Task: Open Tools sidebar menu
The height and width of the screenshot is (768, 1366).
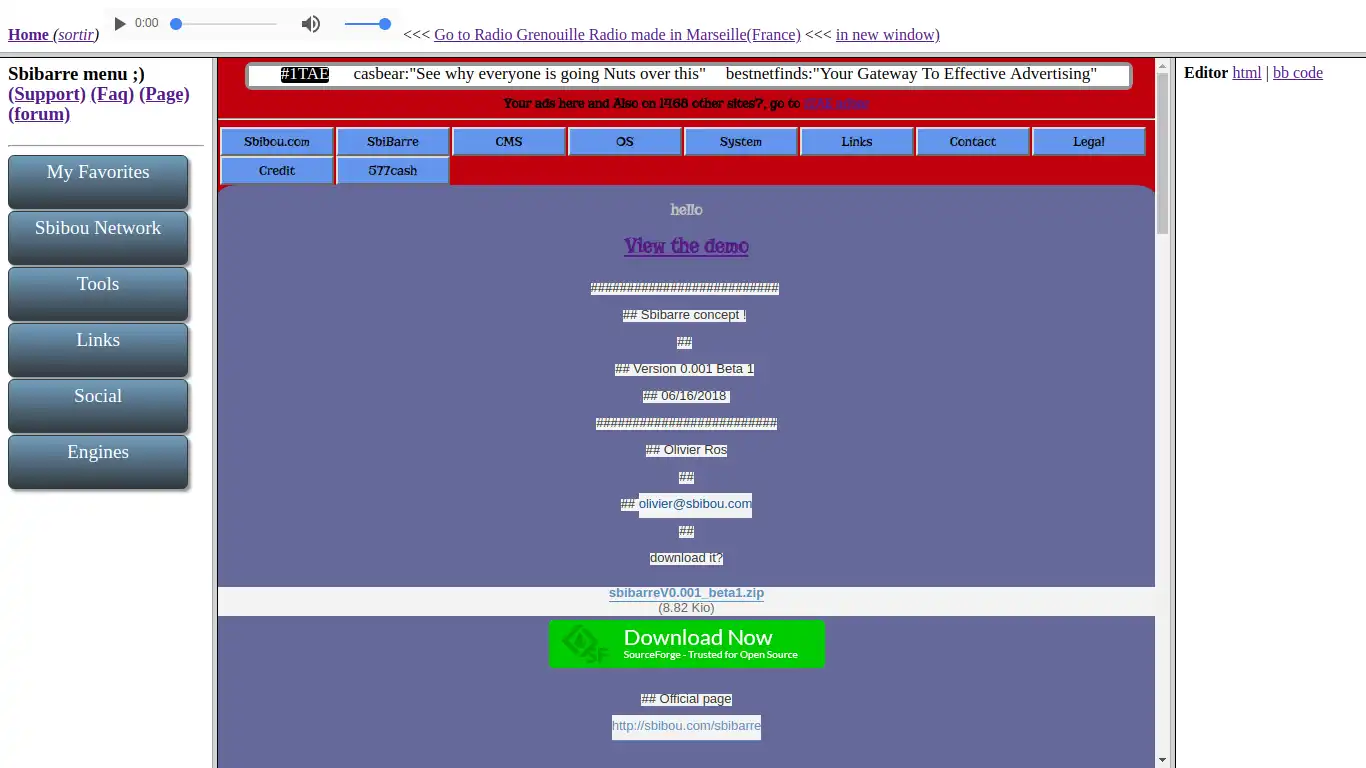Action: click(x=98, y=294)
